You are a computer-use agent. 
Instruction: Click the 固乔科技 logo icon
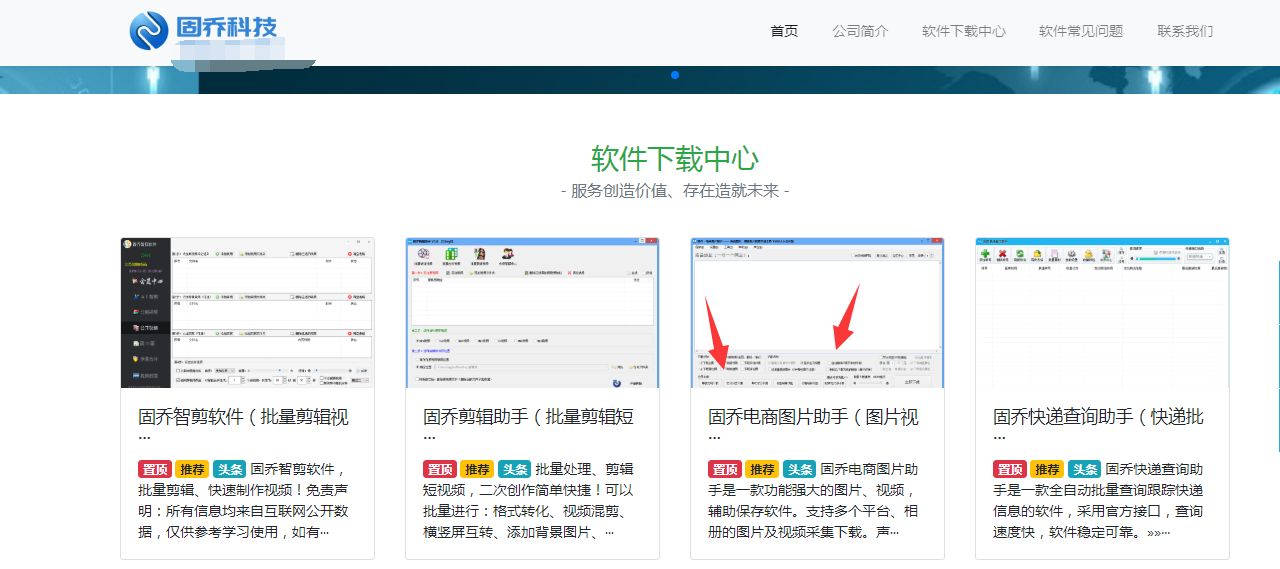coord(148,30)
